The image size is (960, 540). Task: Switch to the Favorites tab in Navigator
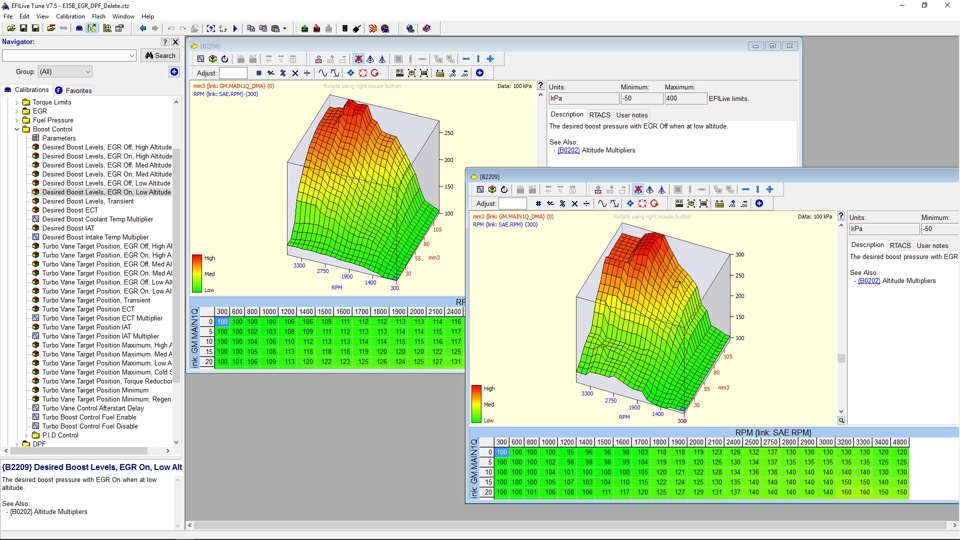click(73, 90)
